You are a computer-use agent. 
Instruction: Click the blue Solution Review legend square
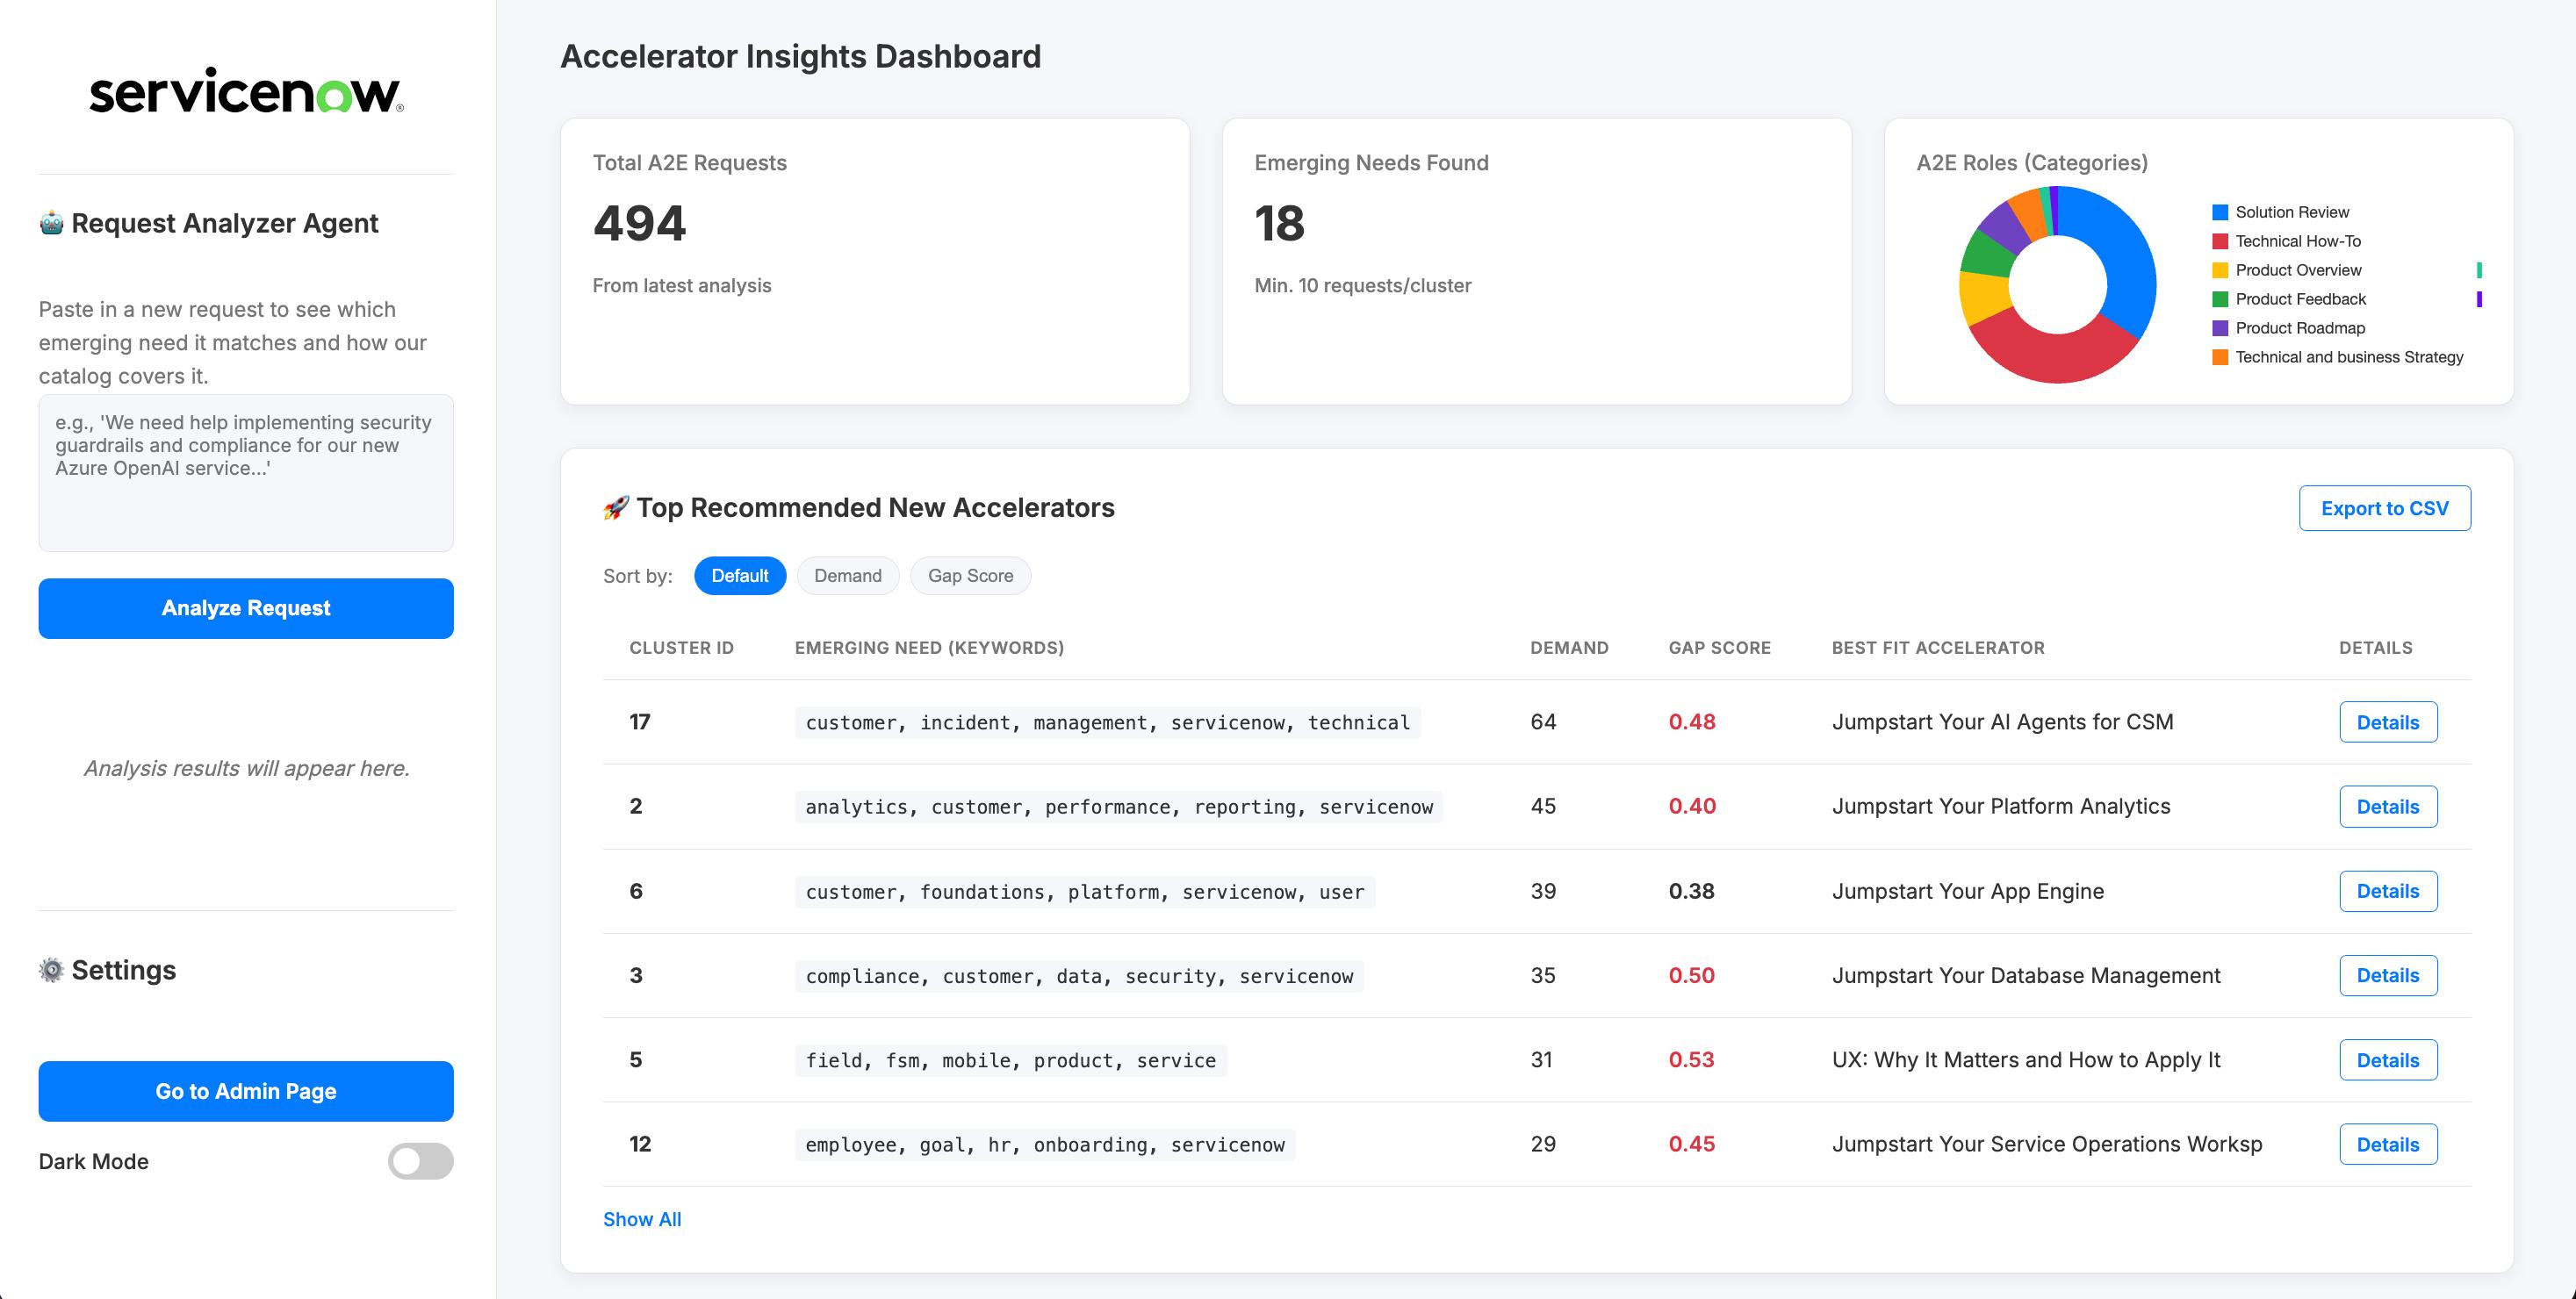(2220, 212)
